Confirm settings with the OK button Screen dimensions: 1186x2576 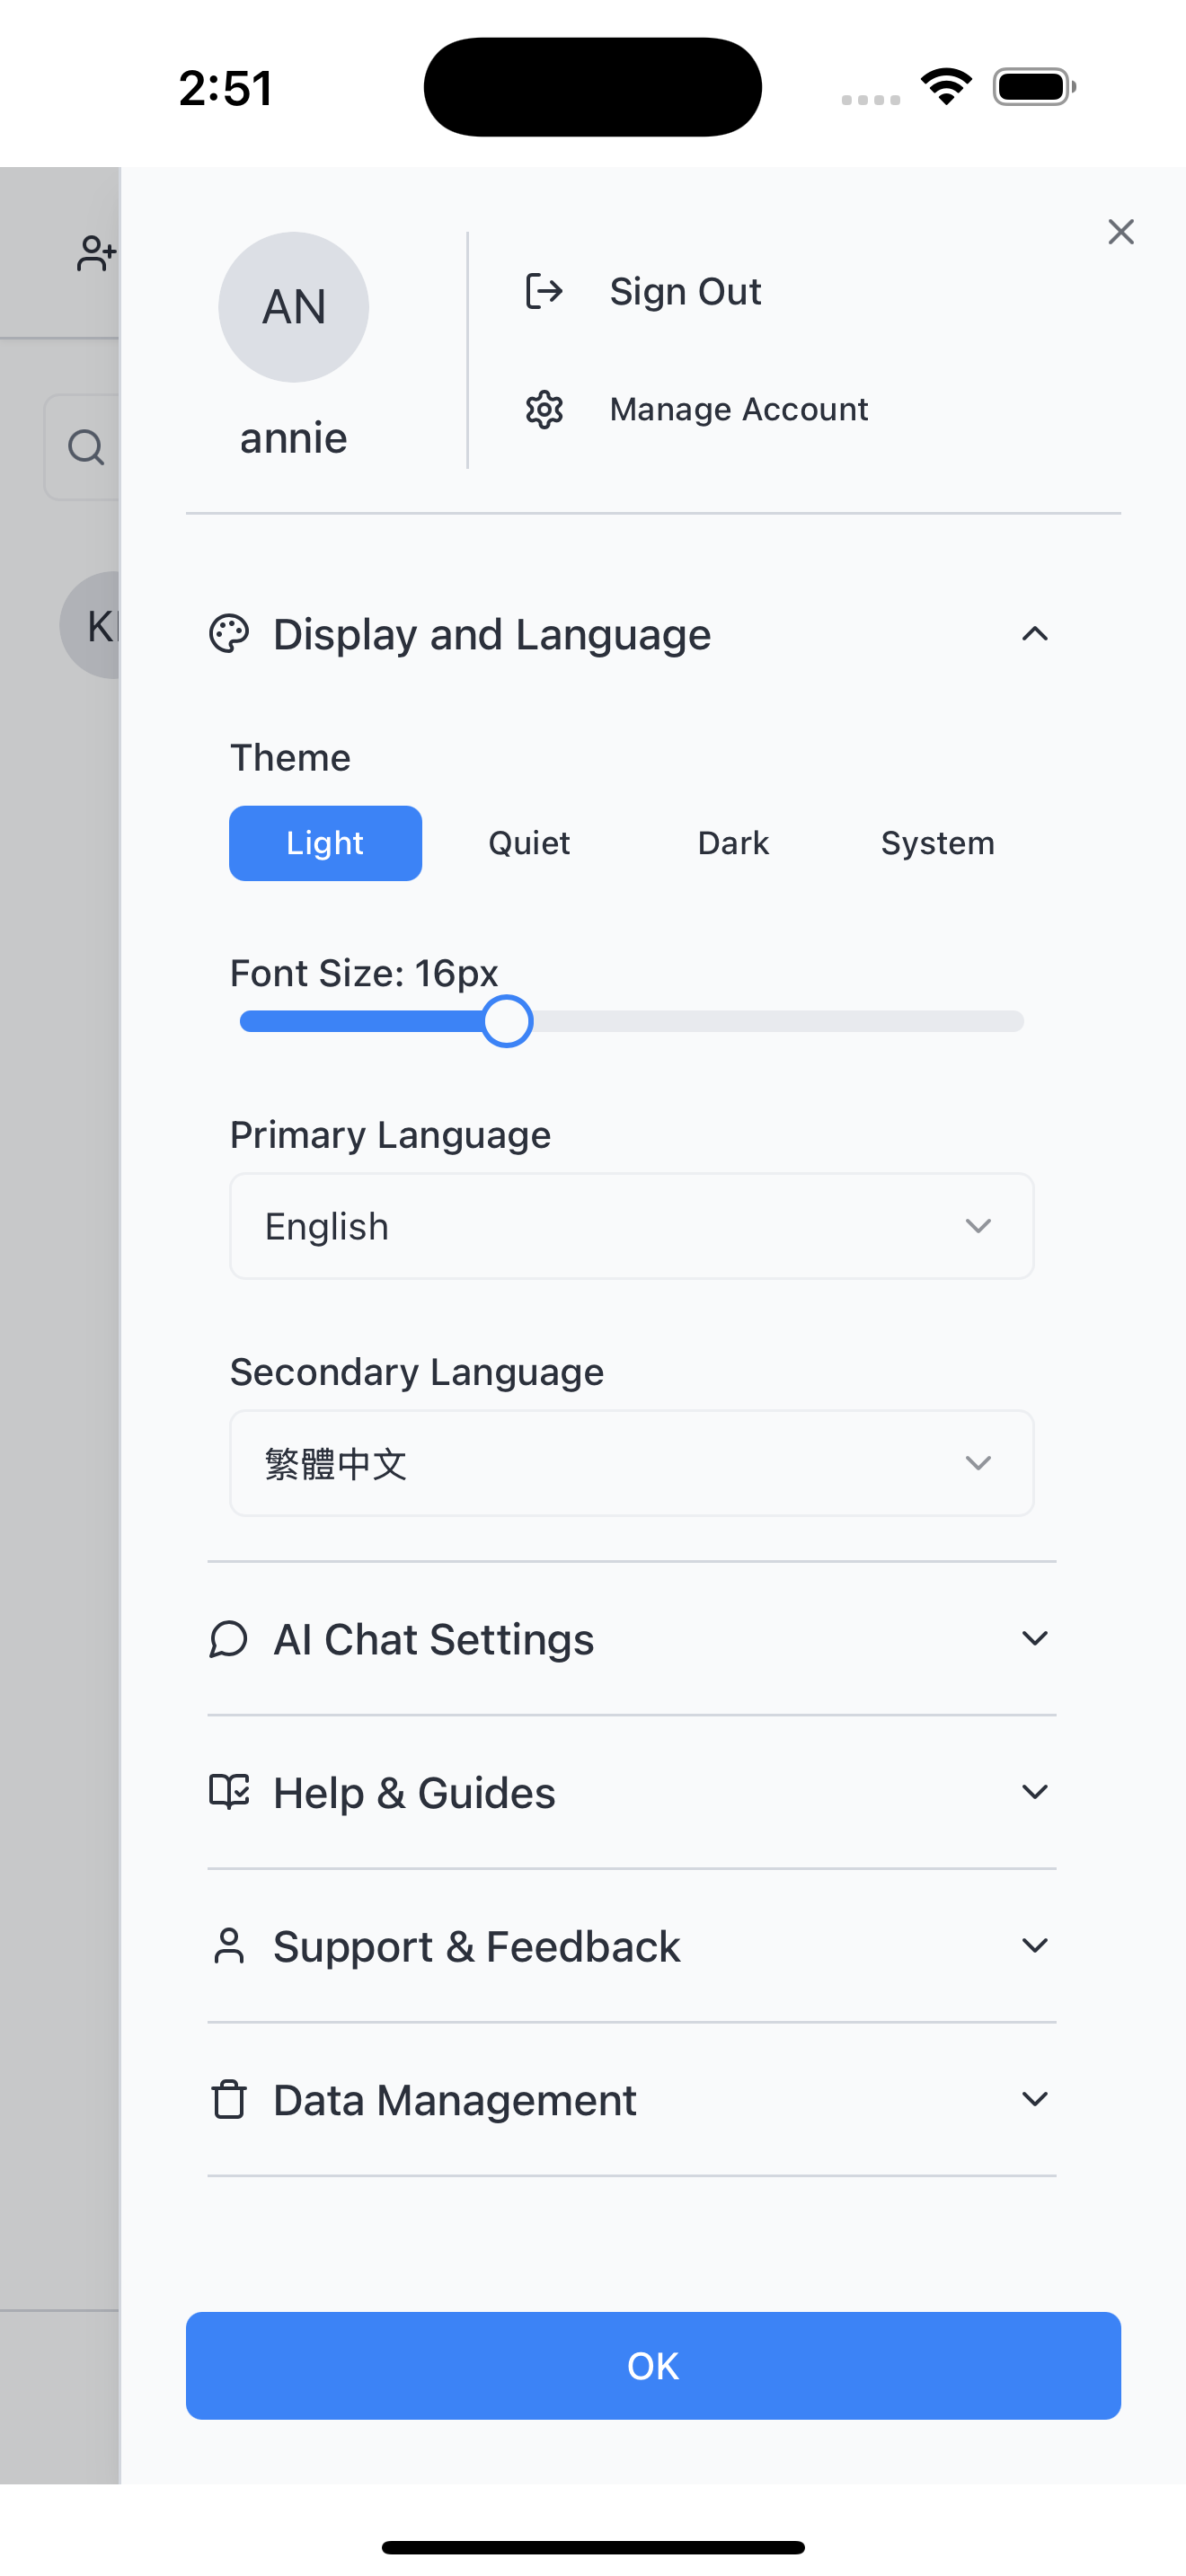(x=652, y=2366)
